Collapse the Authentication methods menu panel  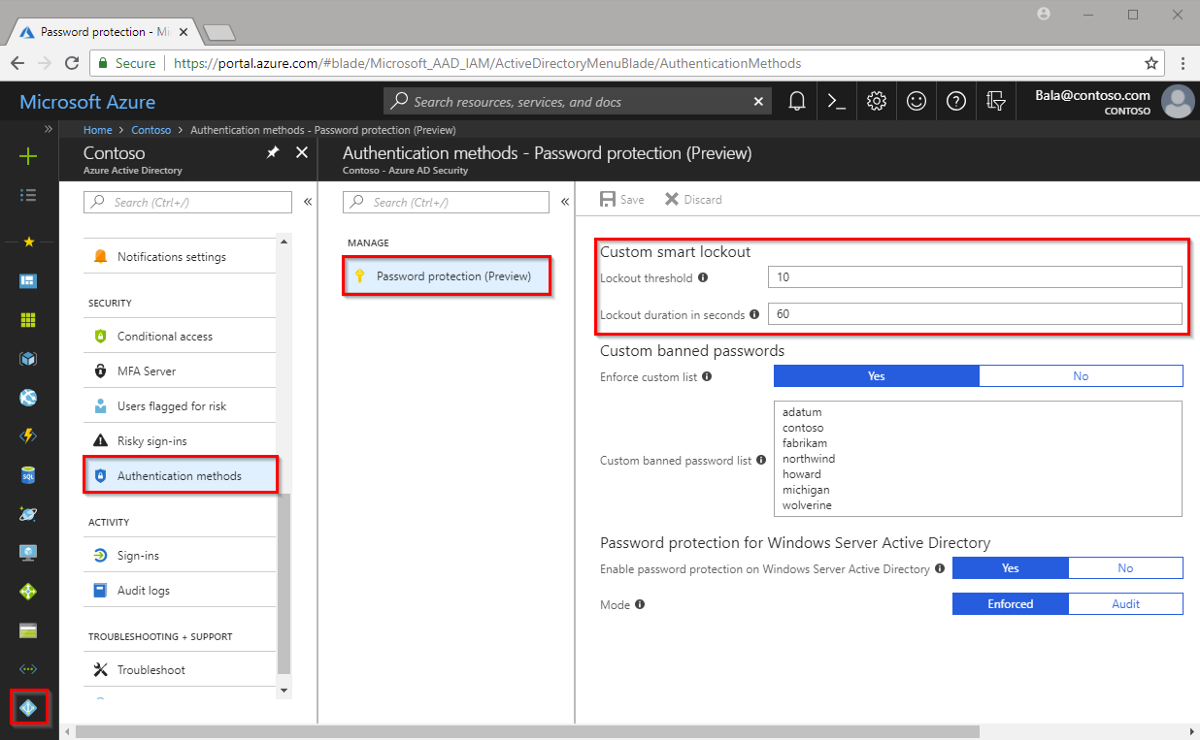point(565,202)
